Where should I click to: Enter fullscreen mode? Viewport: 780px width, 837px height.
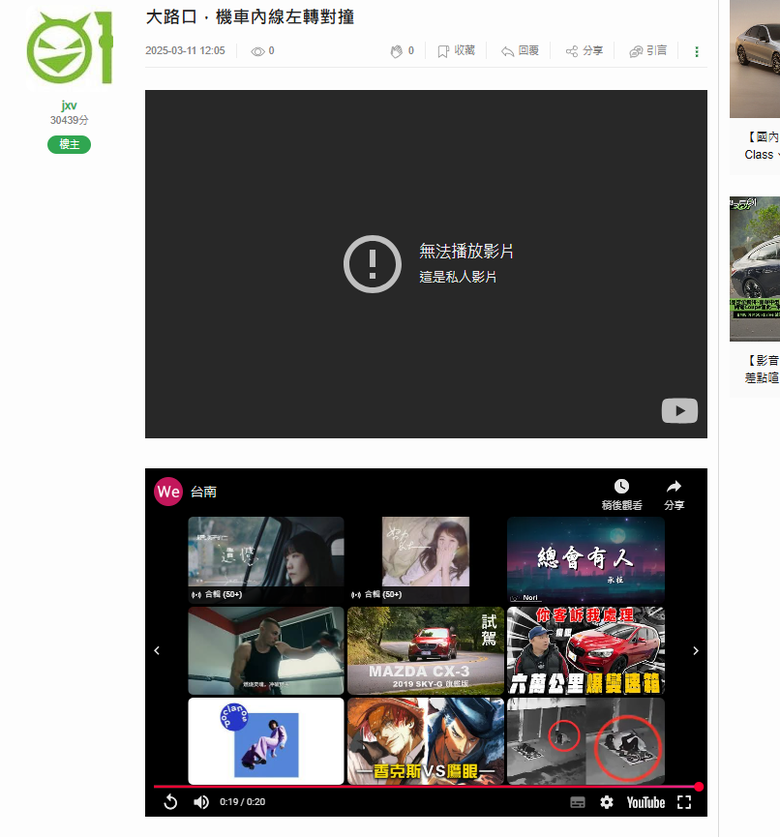pos(684,802)
